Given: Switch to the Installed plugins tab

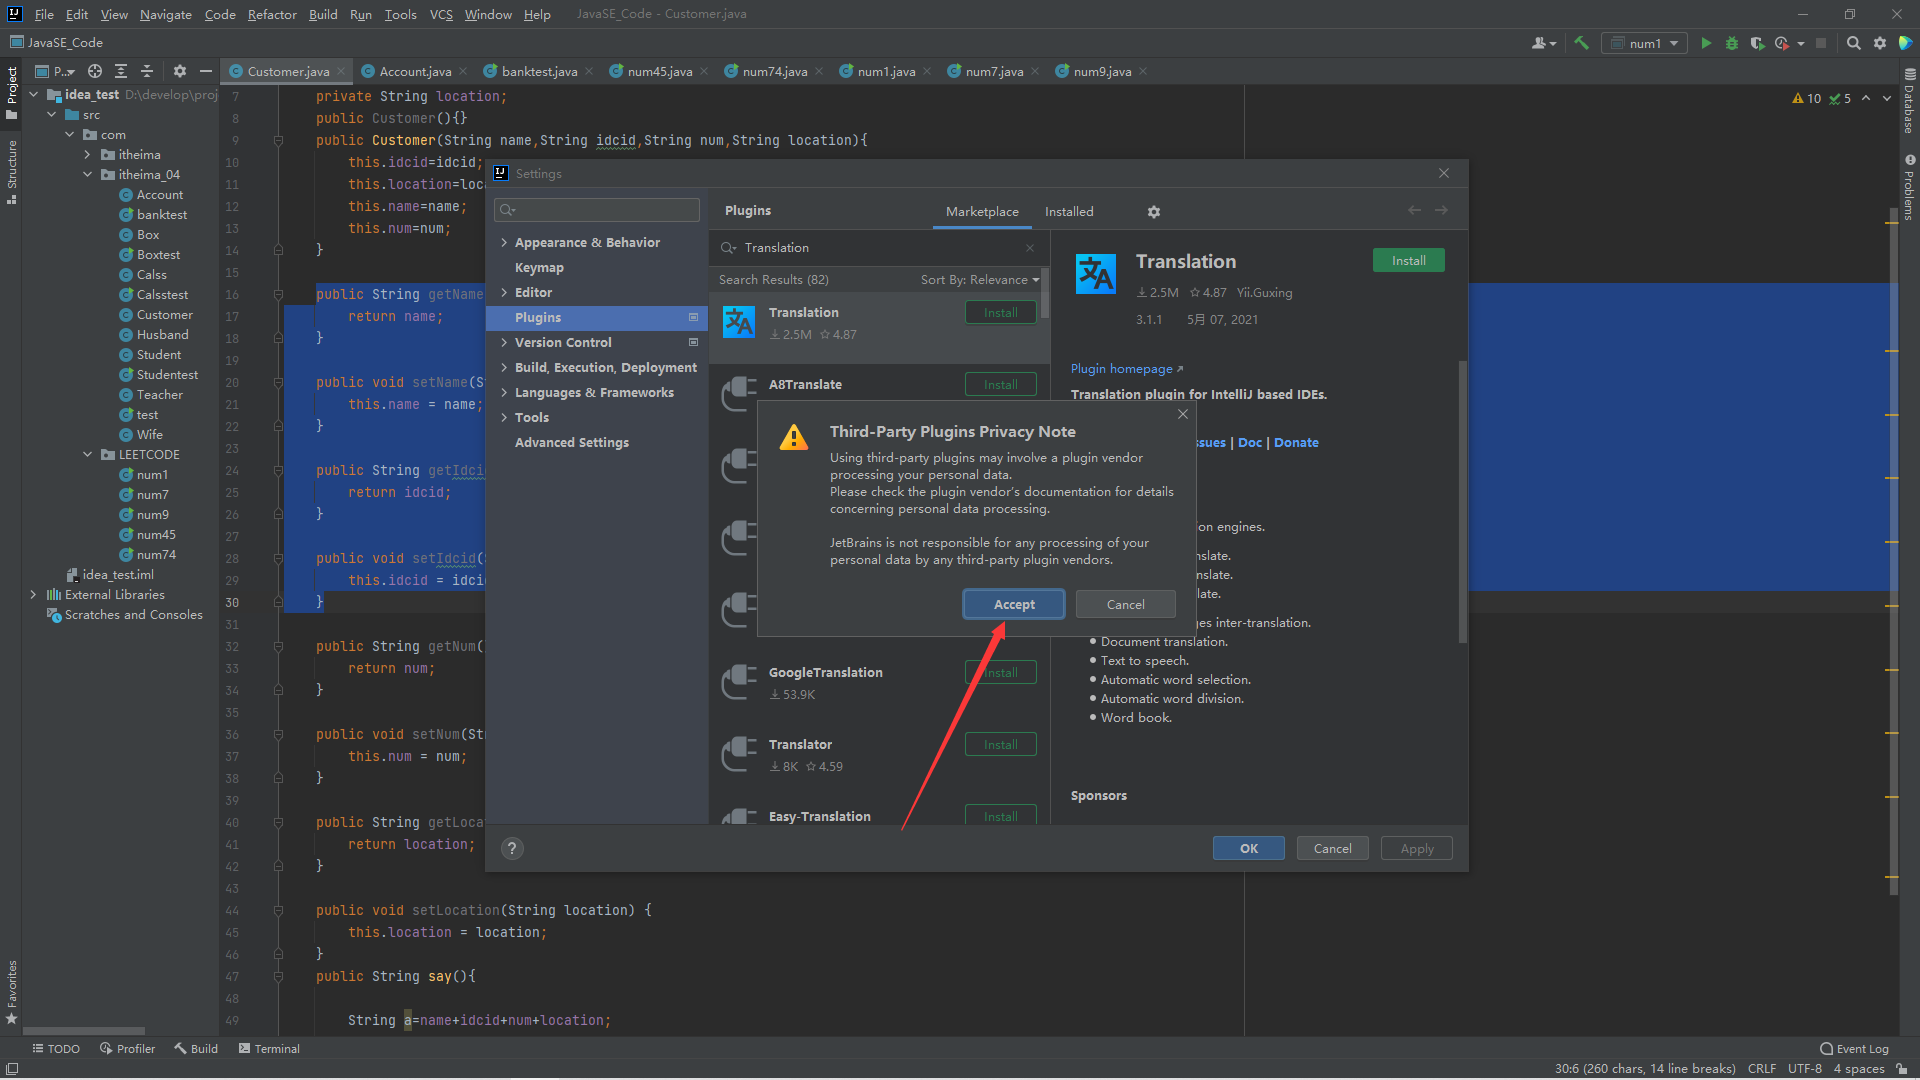Looking at the screenshot, I should tap(1069, 211).
